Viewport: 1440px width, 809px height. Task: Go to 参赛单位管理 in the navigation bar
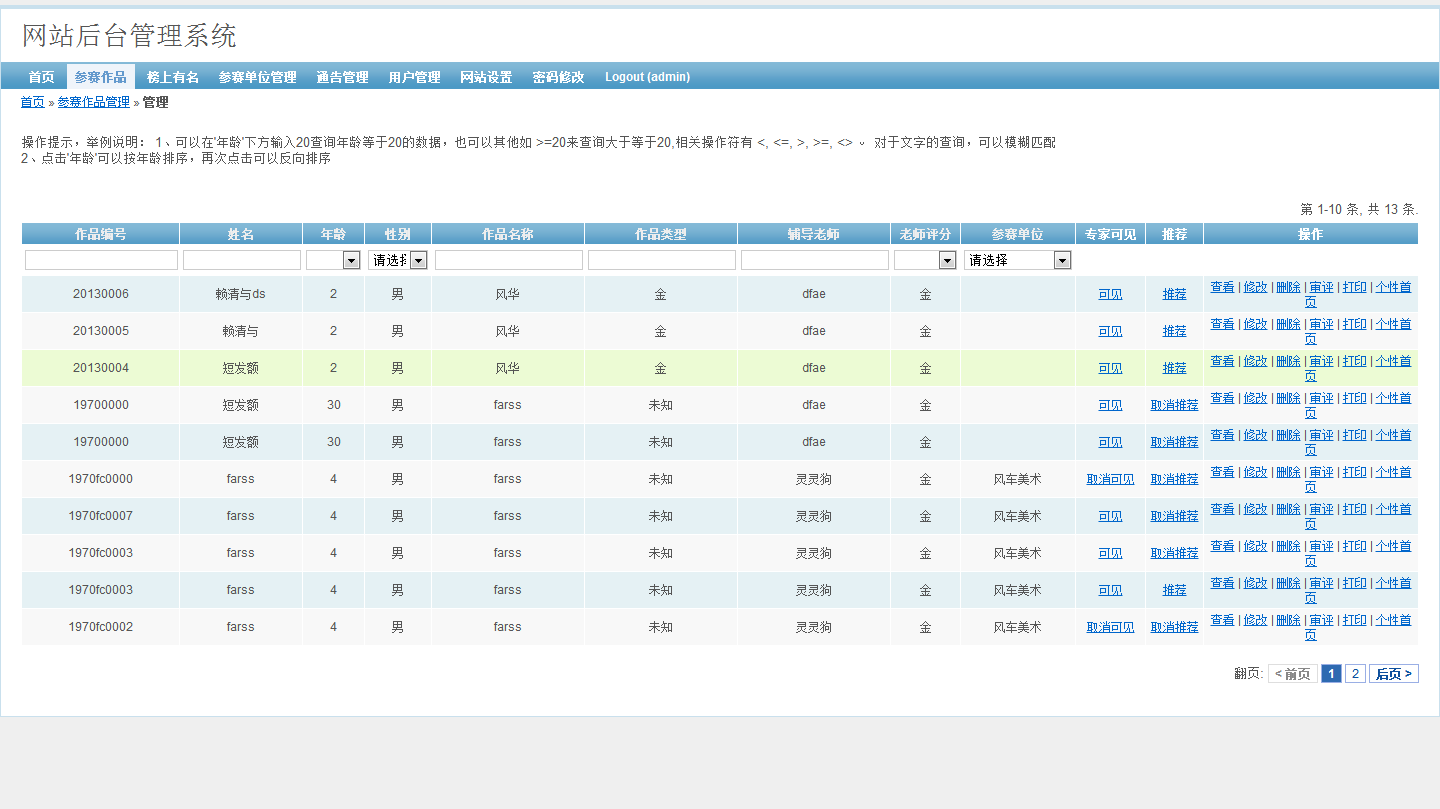pyautogui.click(x=257, y=77)
